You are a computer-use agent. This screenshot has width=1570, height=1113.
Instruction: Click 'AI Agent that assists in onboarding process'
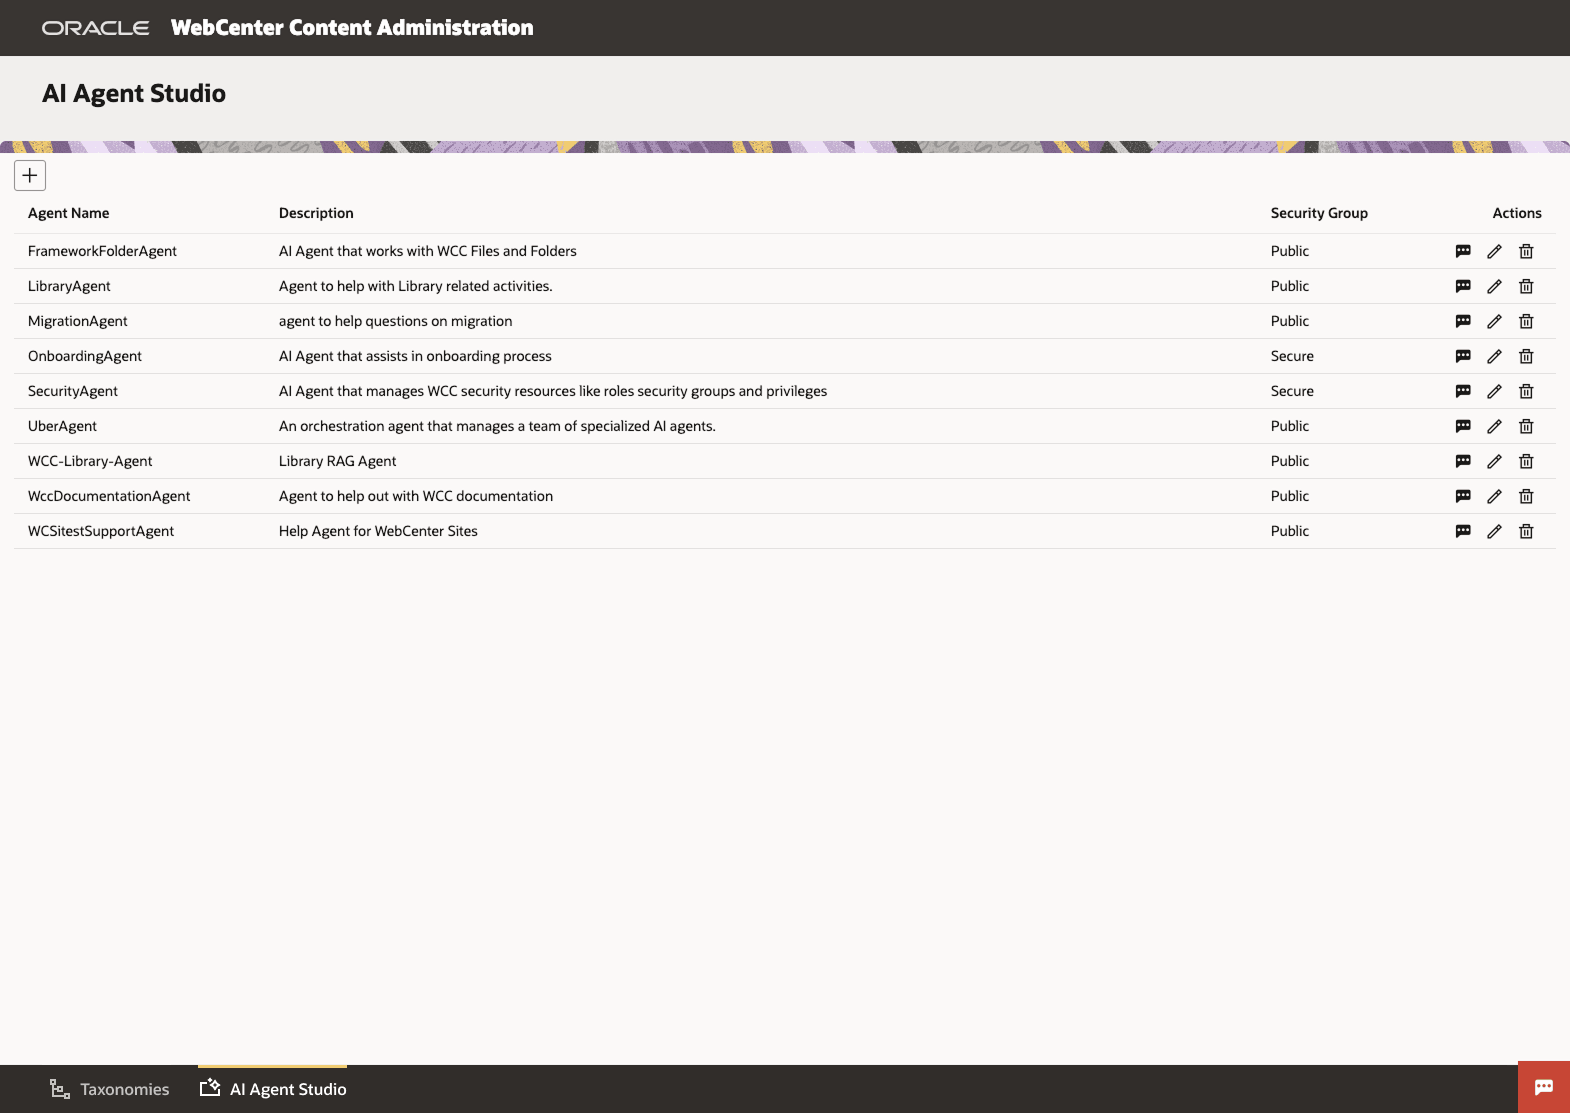(415, 356)
